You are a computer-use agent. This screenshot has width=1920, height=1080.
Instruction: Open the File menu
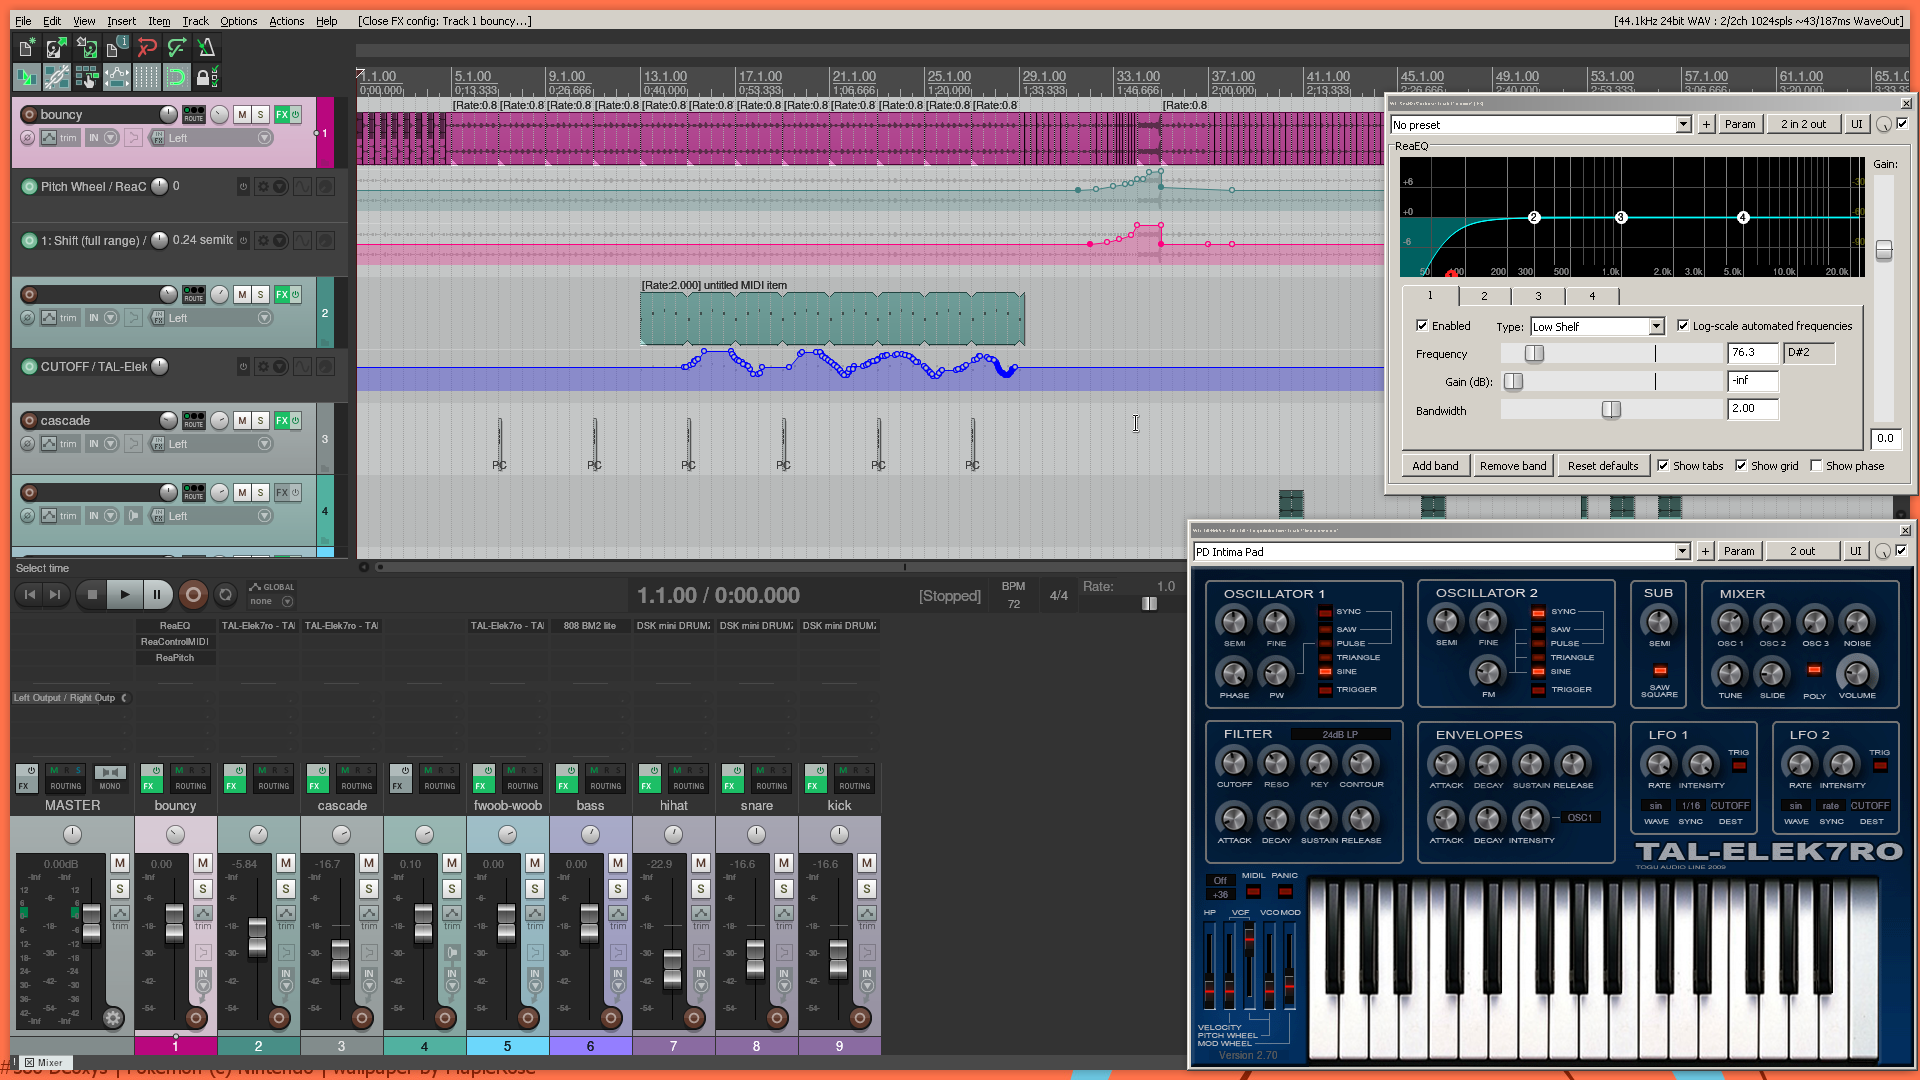23,21
